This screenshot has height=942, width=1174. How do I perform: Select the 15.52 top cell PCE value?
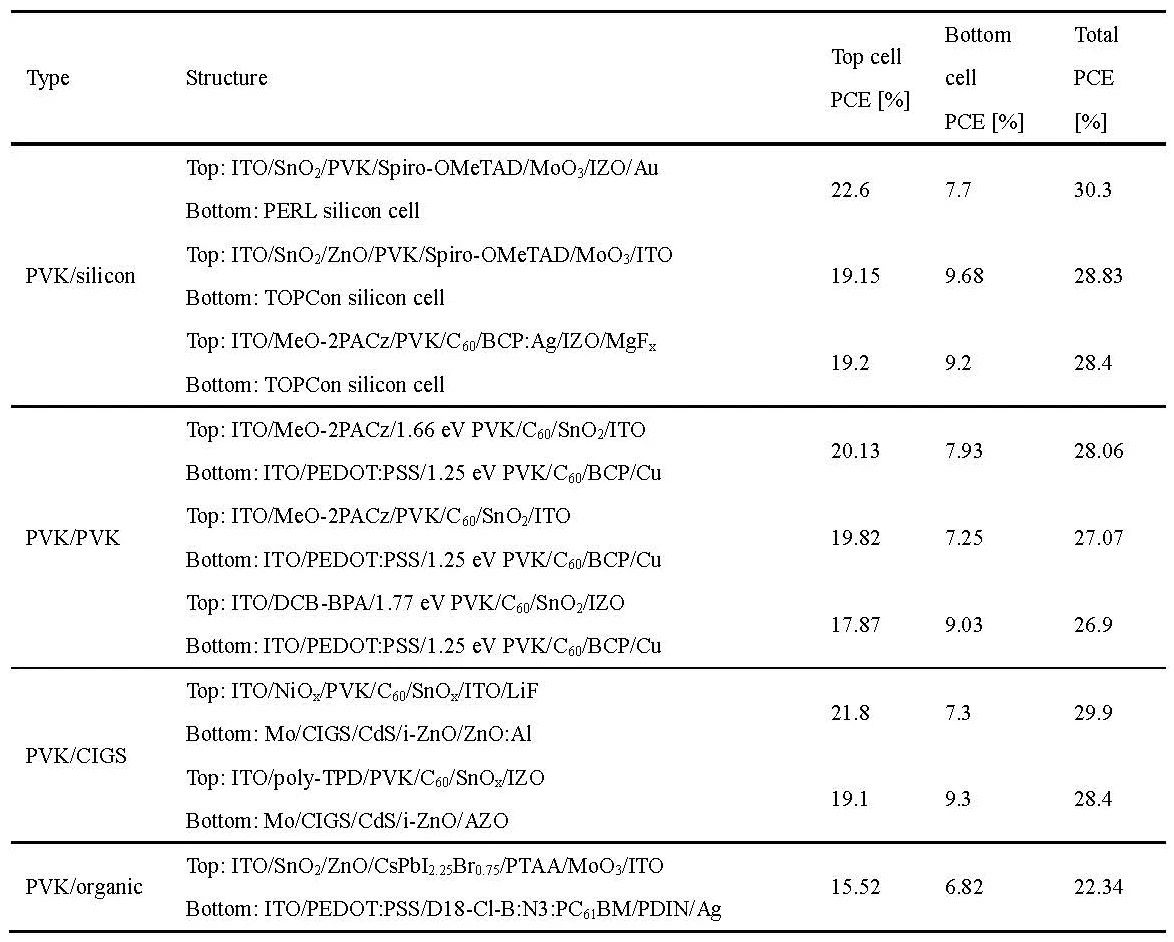855,887
